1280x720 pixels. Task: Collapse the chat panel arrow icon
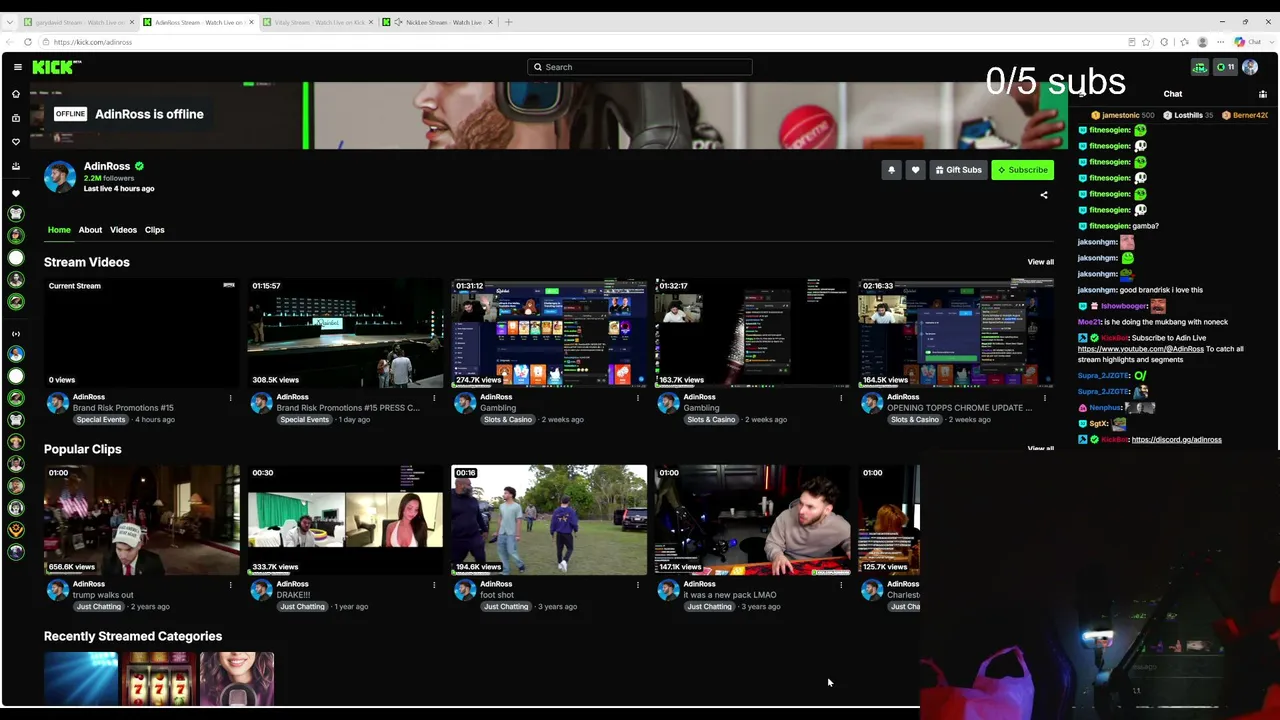pyautogui.click(x=1082, y=94)
